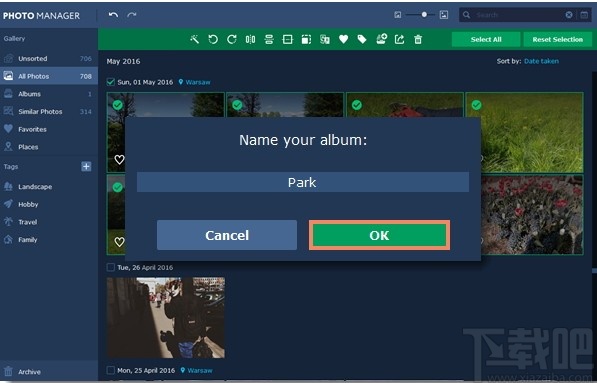This screenshot has width=597, height=383.
Task: Click the search magnifier icon
Action: click(466, 15)
